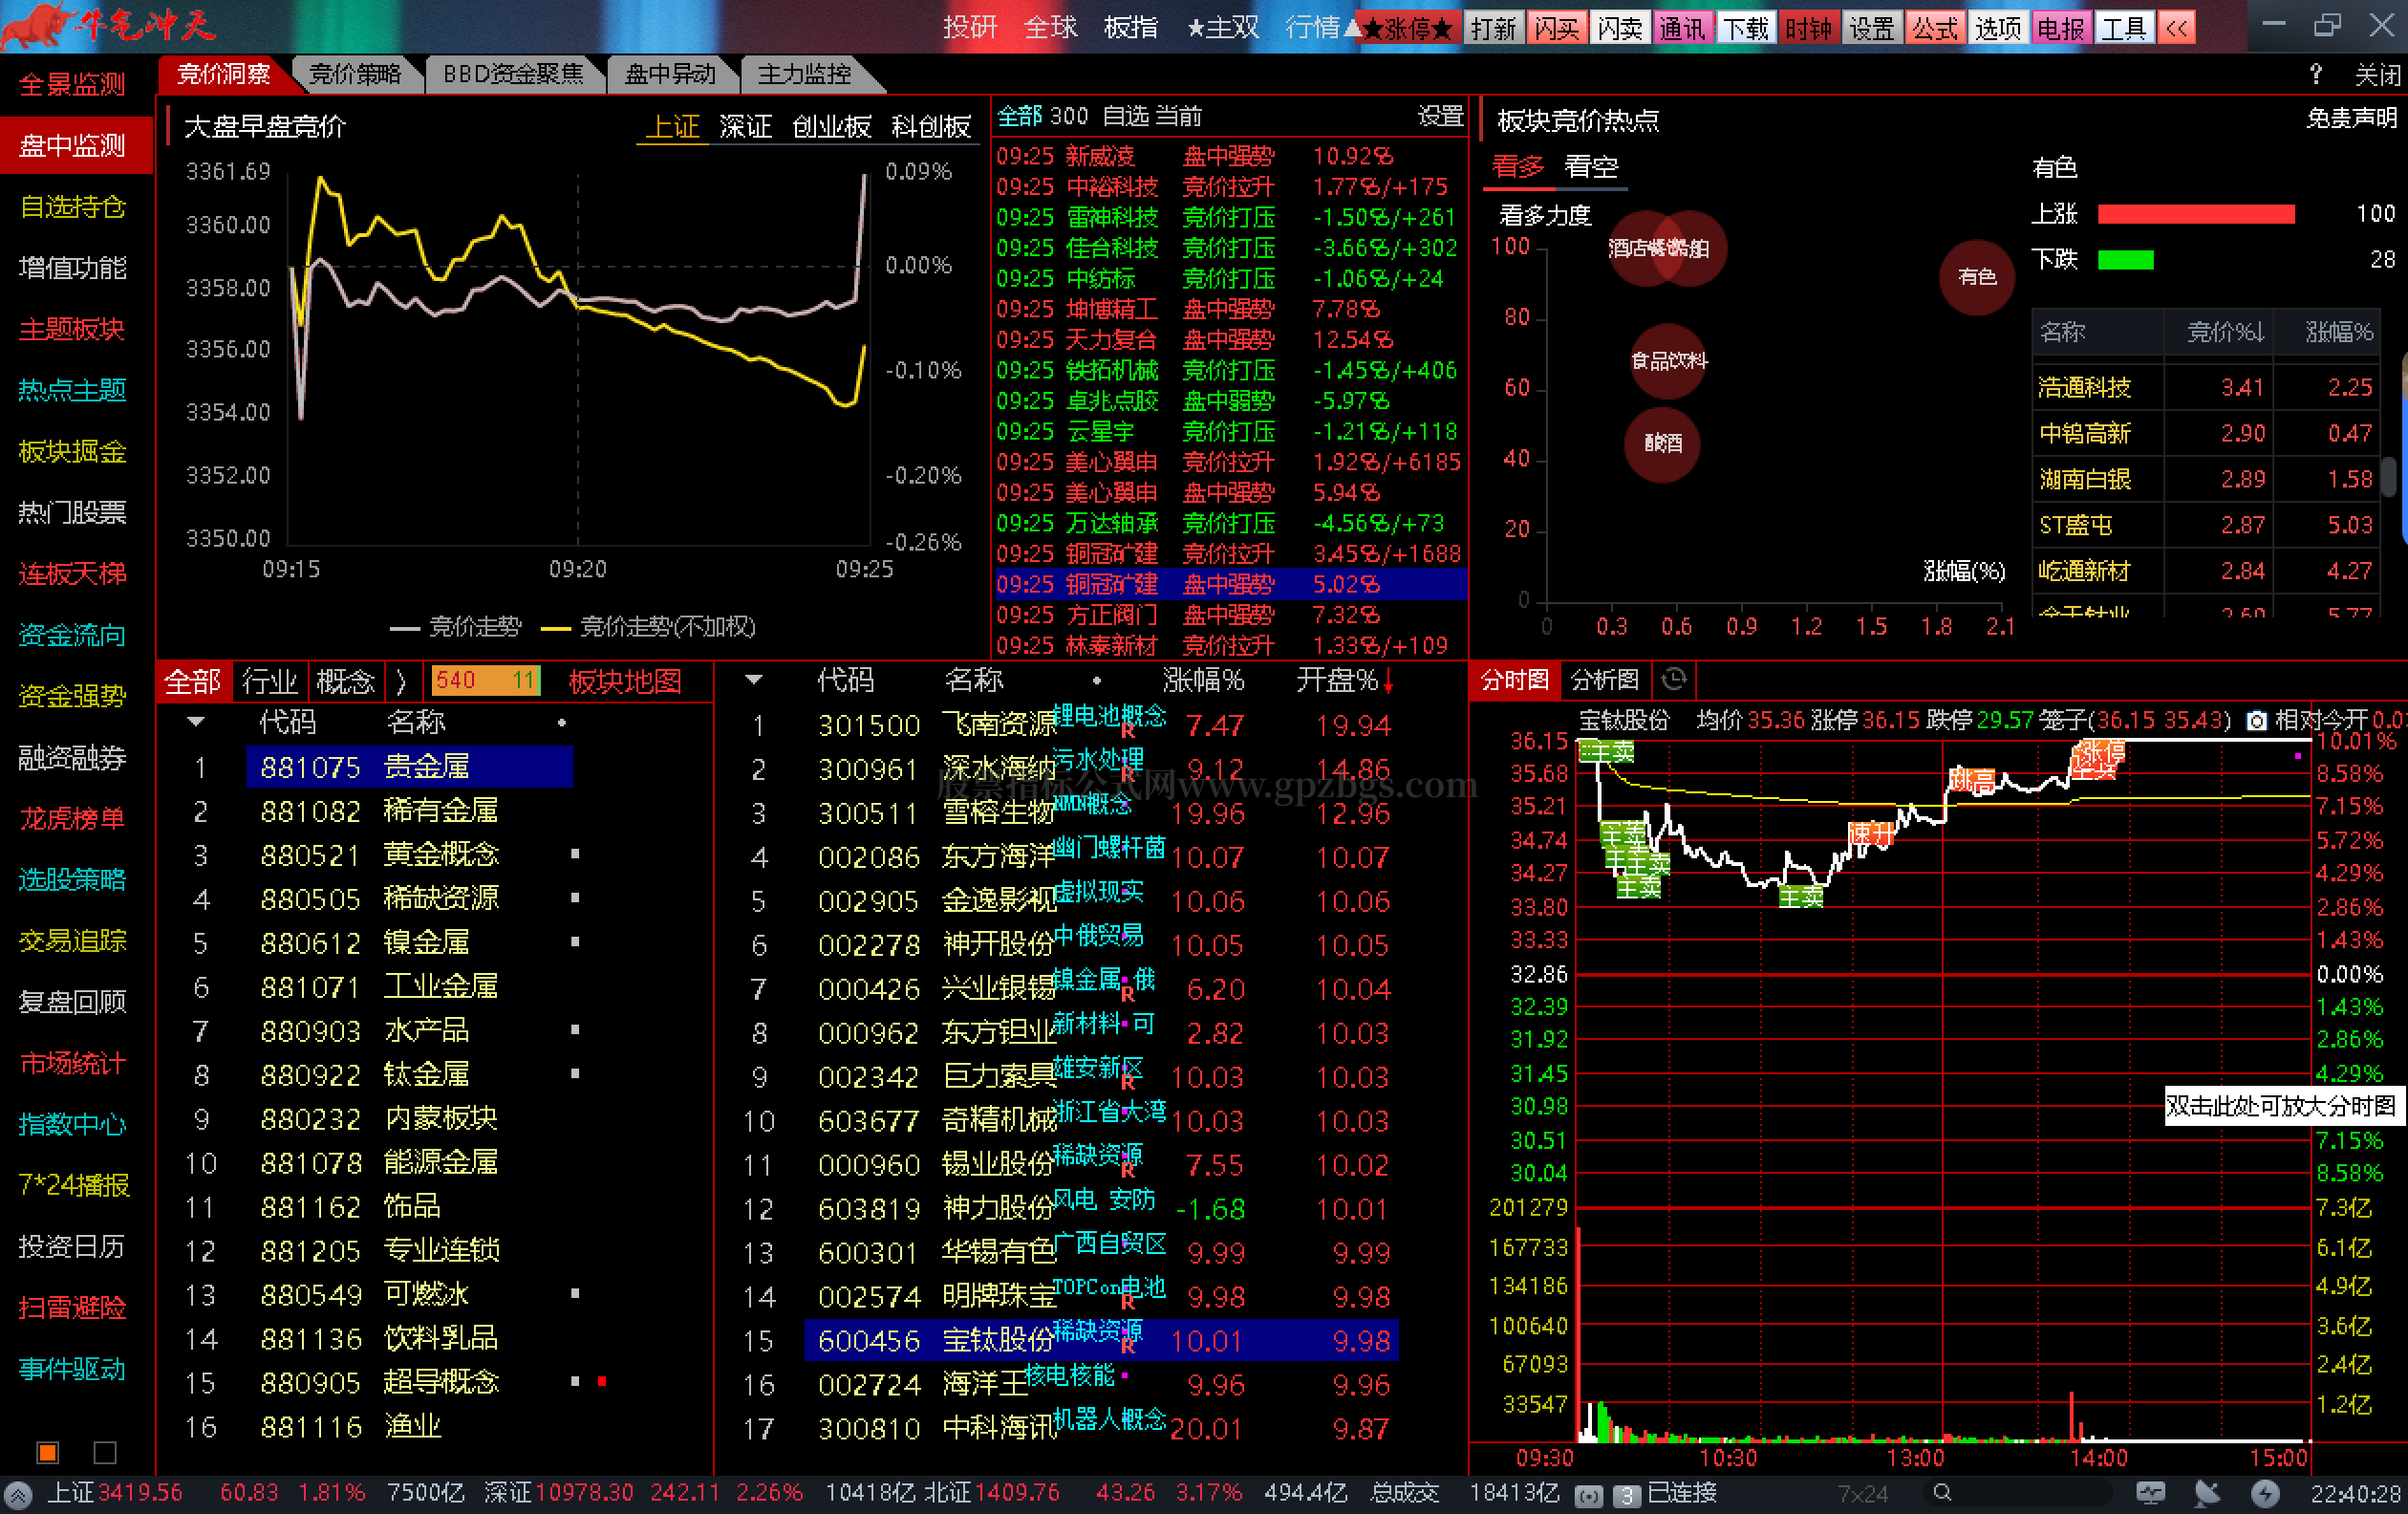Screen dimensions: 2408x1514
Task: Click the red 上涨 progress bar
Action: tap(2196, 214)
